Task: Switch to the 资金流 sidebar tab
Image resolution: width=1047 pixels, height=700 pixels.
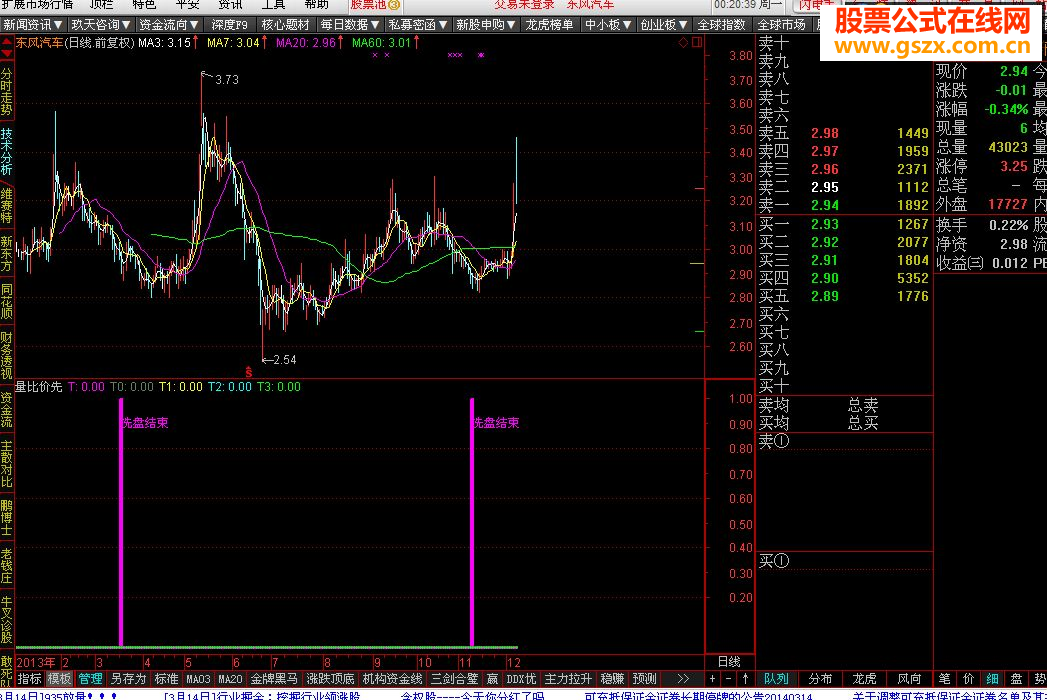Action: 7,409
